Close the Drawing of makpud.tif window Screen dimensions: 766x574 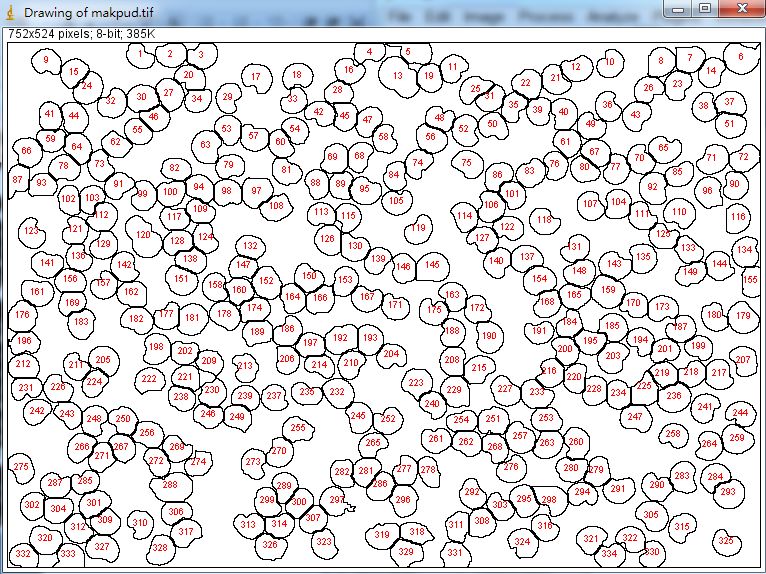pyautogui.click(x=741, y=8)
